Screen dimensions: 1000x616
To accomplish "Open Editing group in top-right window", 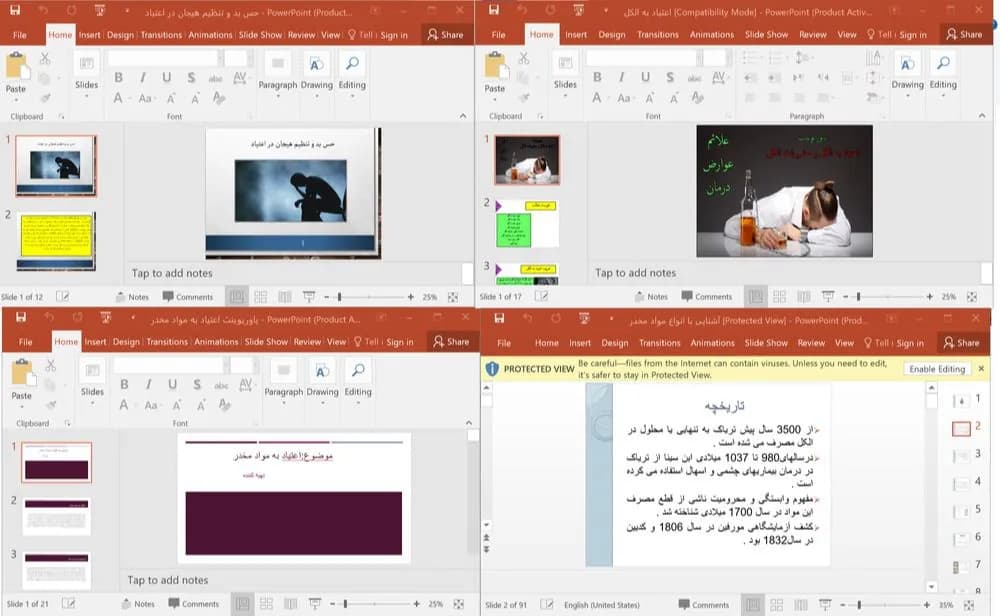I will [943, 72].
